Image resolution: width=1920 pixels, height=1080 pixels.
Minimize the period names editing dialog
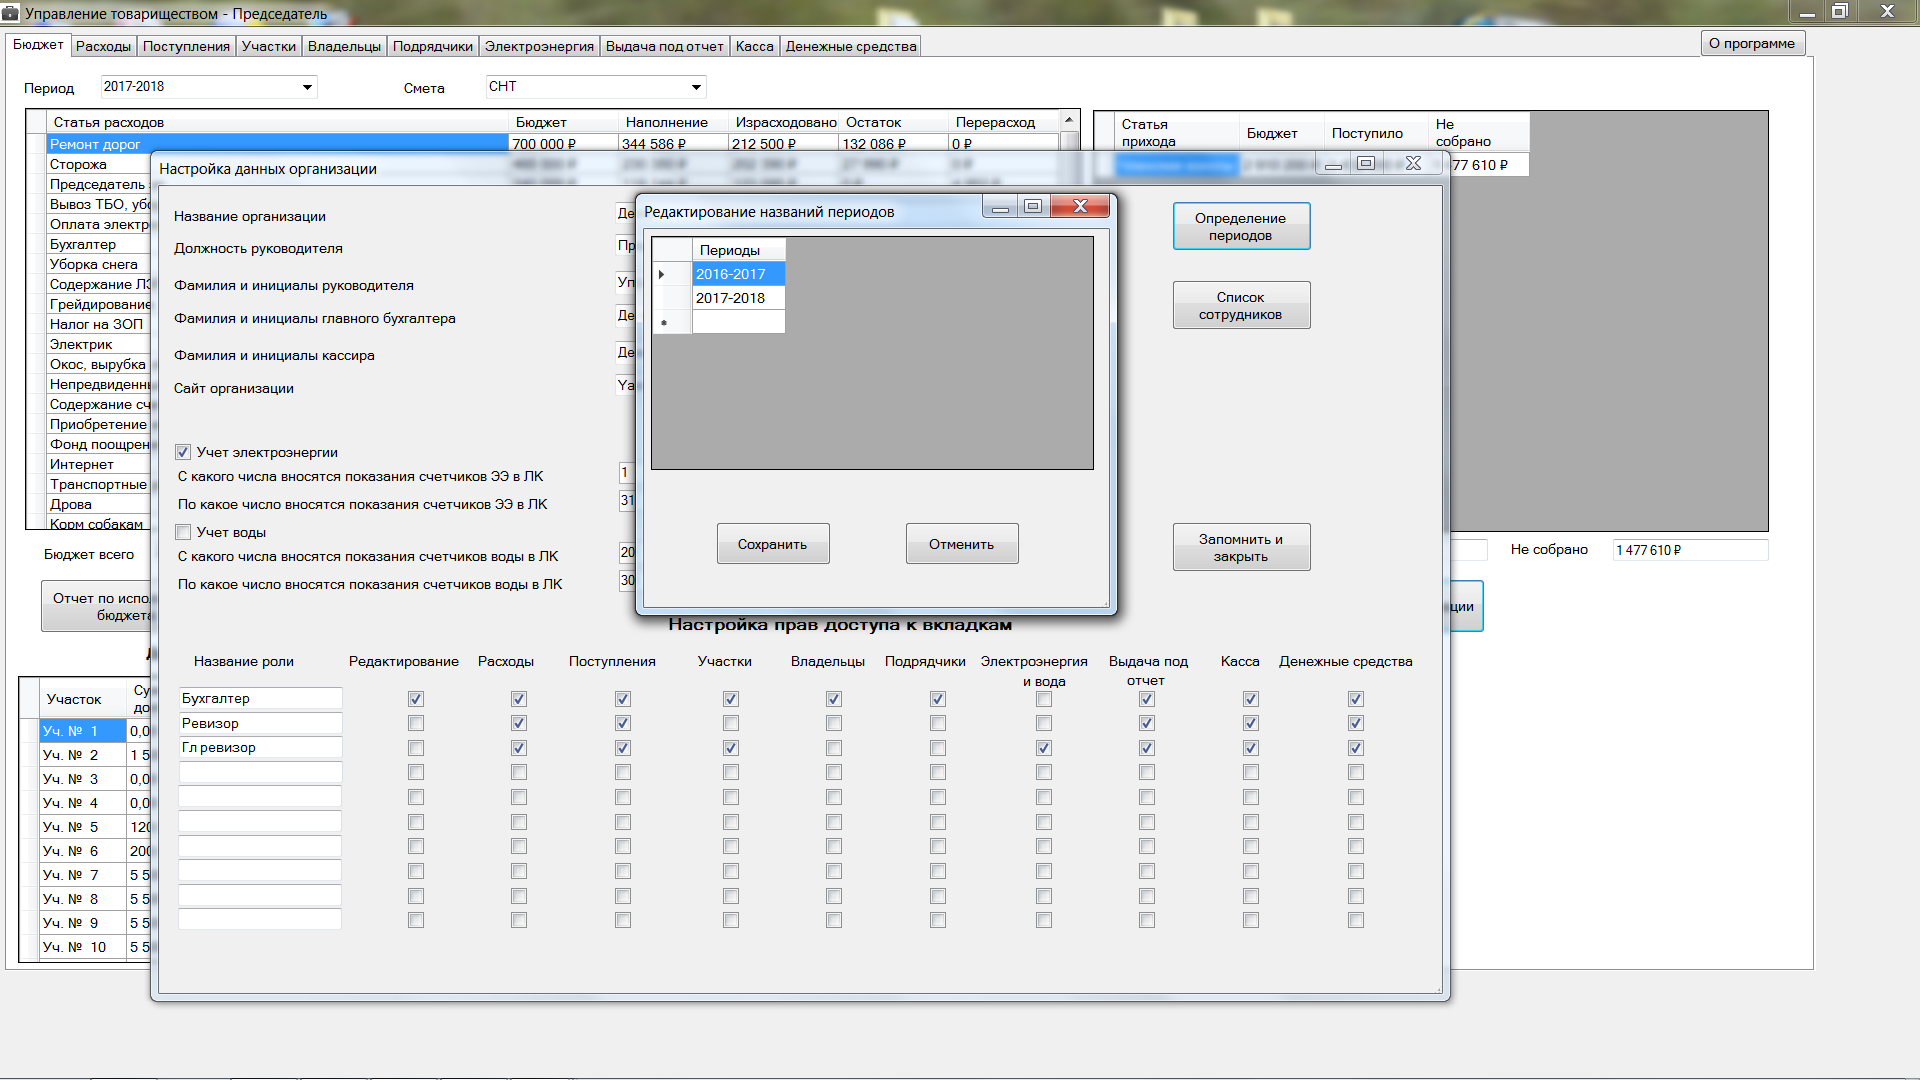click(1000, 206)
